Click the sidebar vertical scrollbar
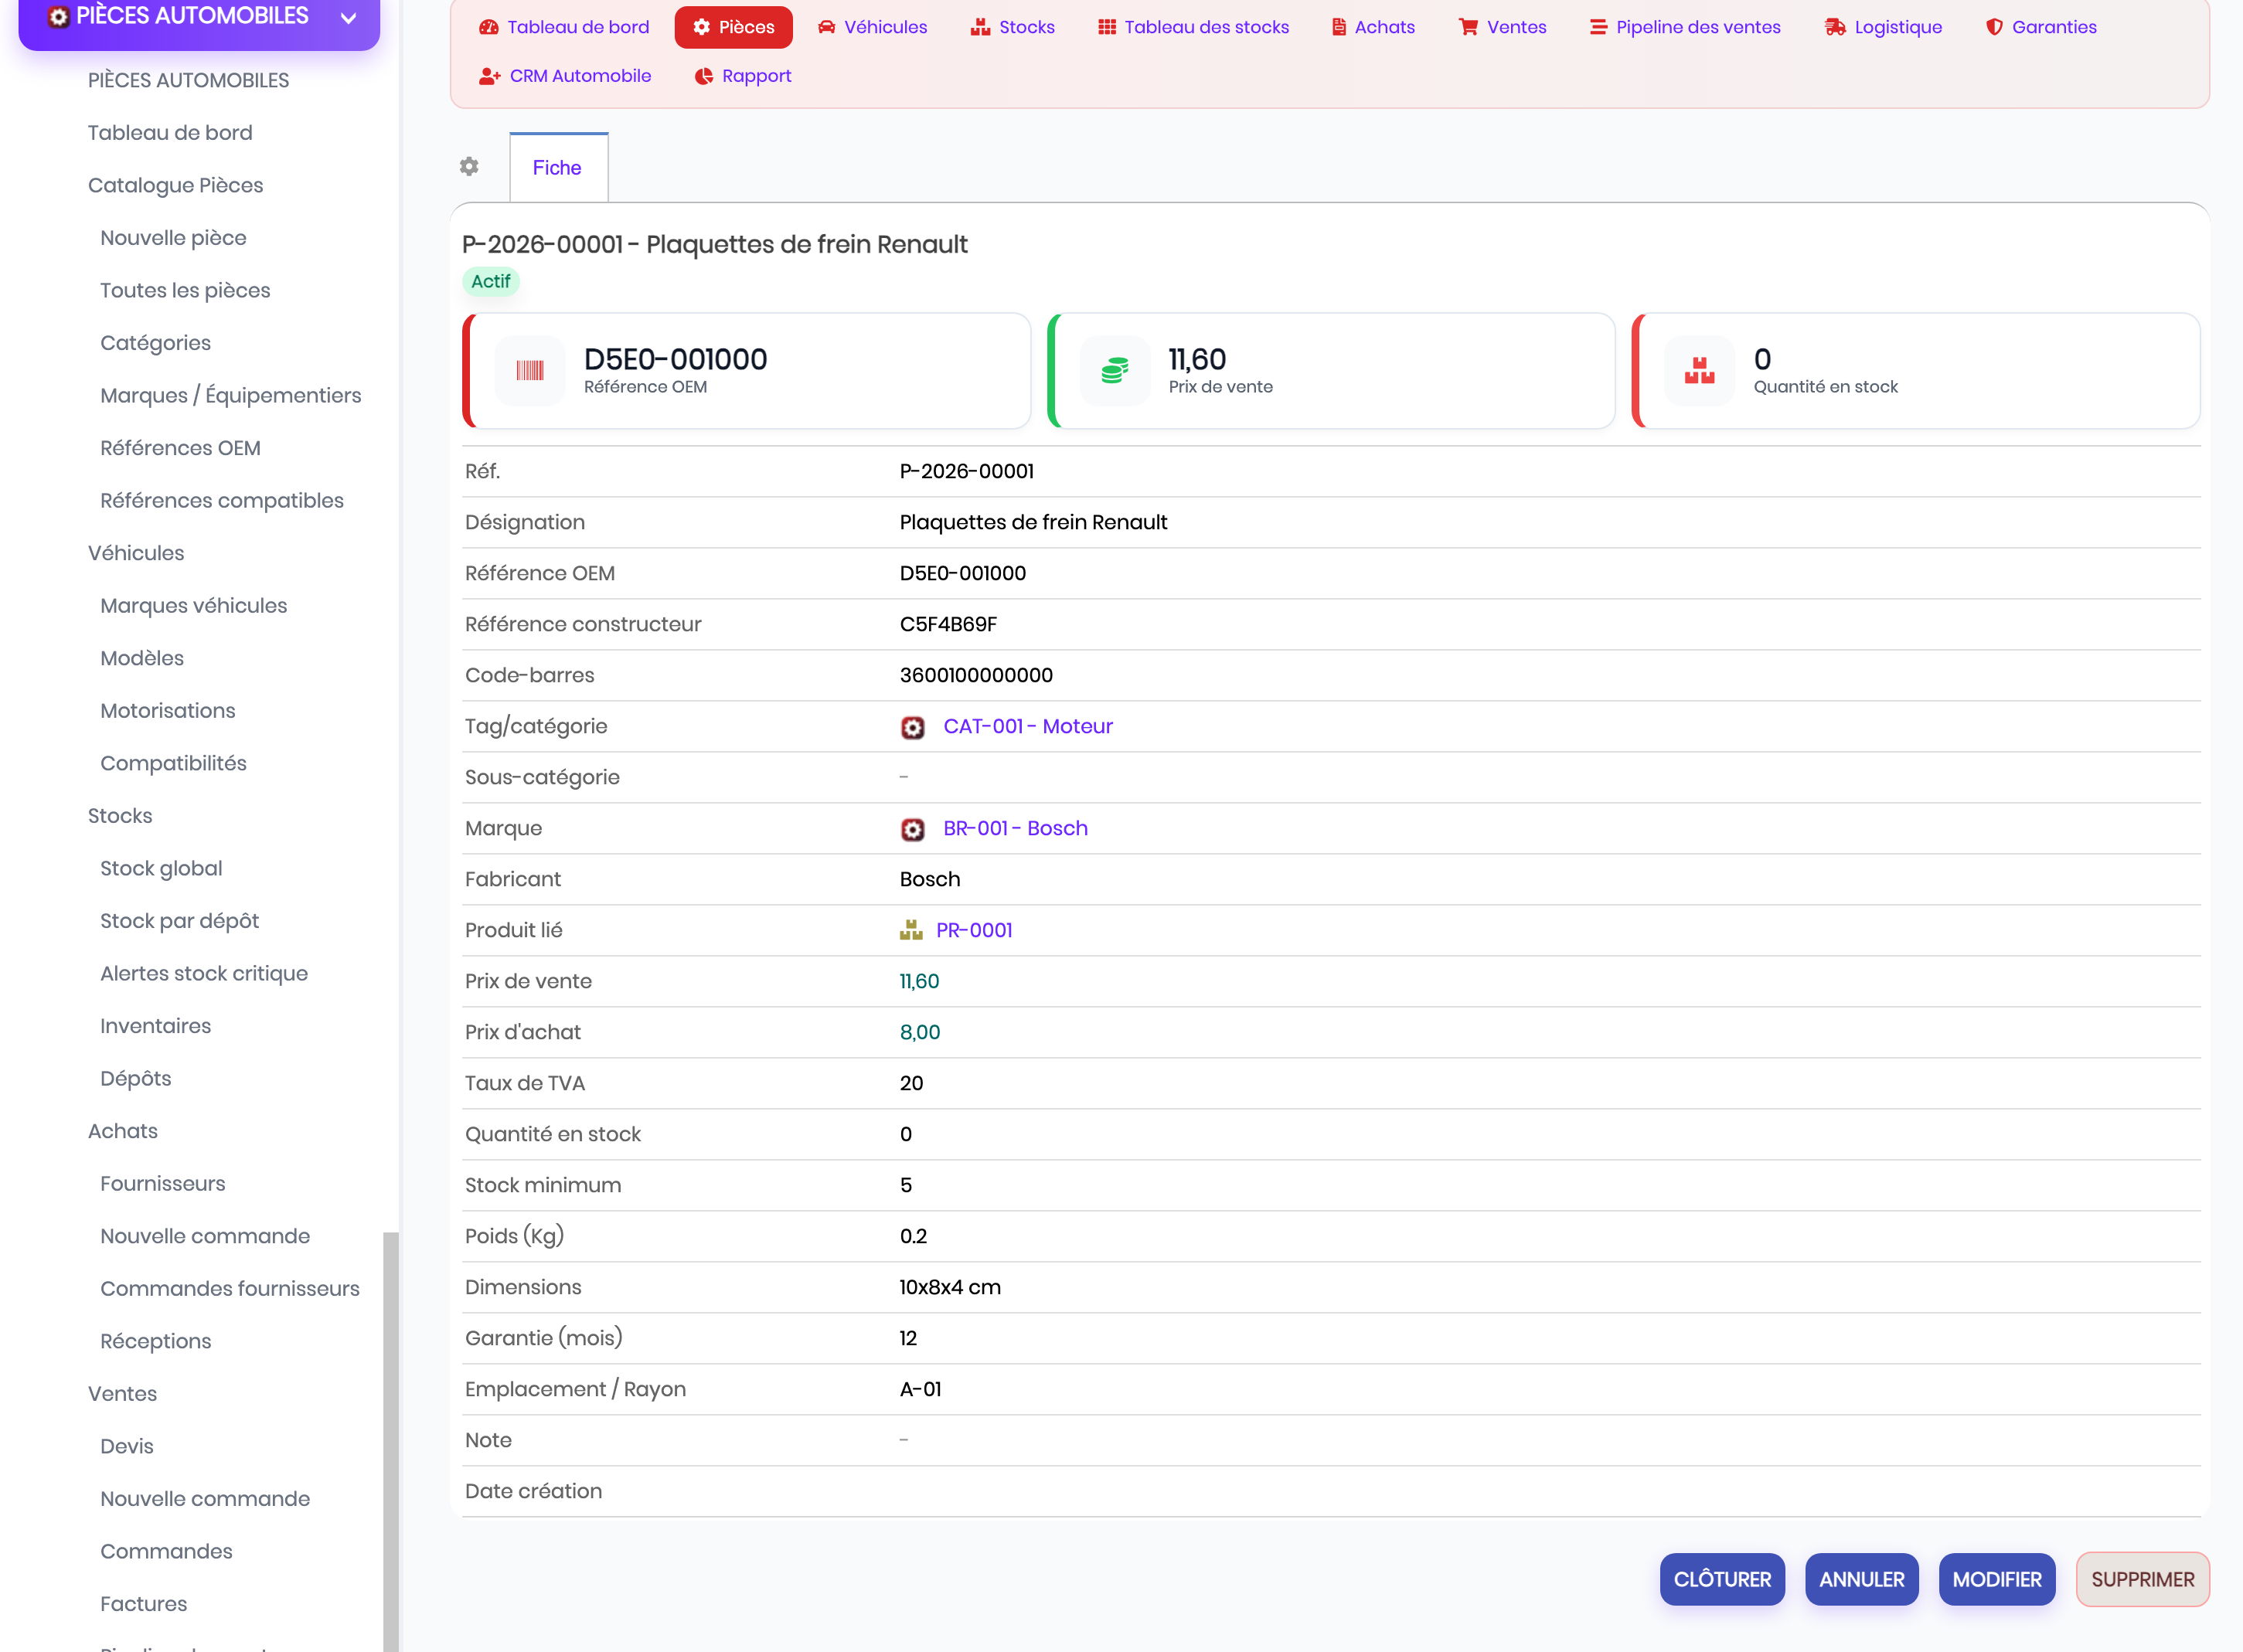This screenshot has height=1652, width=2243. (x=391, y=1440)
